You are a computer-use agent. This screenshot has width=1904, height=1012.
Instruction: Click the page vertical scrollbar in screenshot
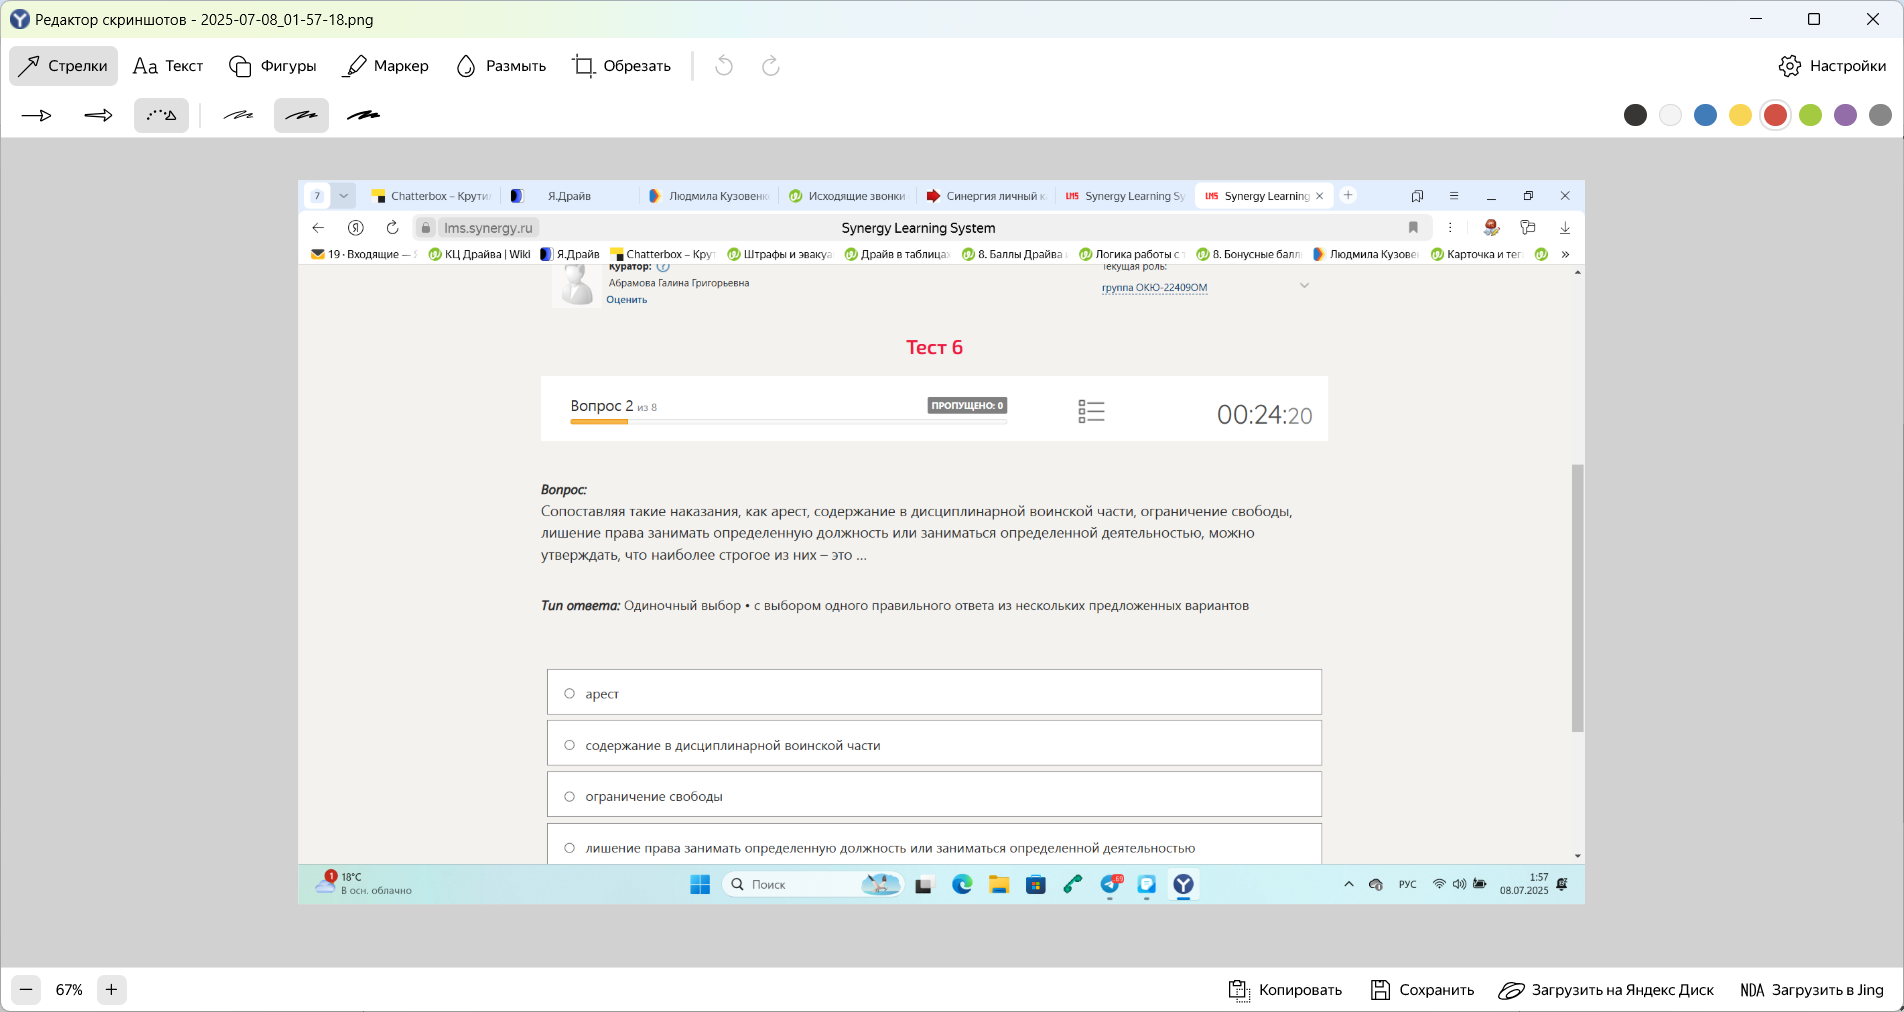1577,597
